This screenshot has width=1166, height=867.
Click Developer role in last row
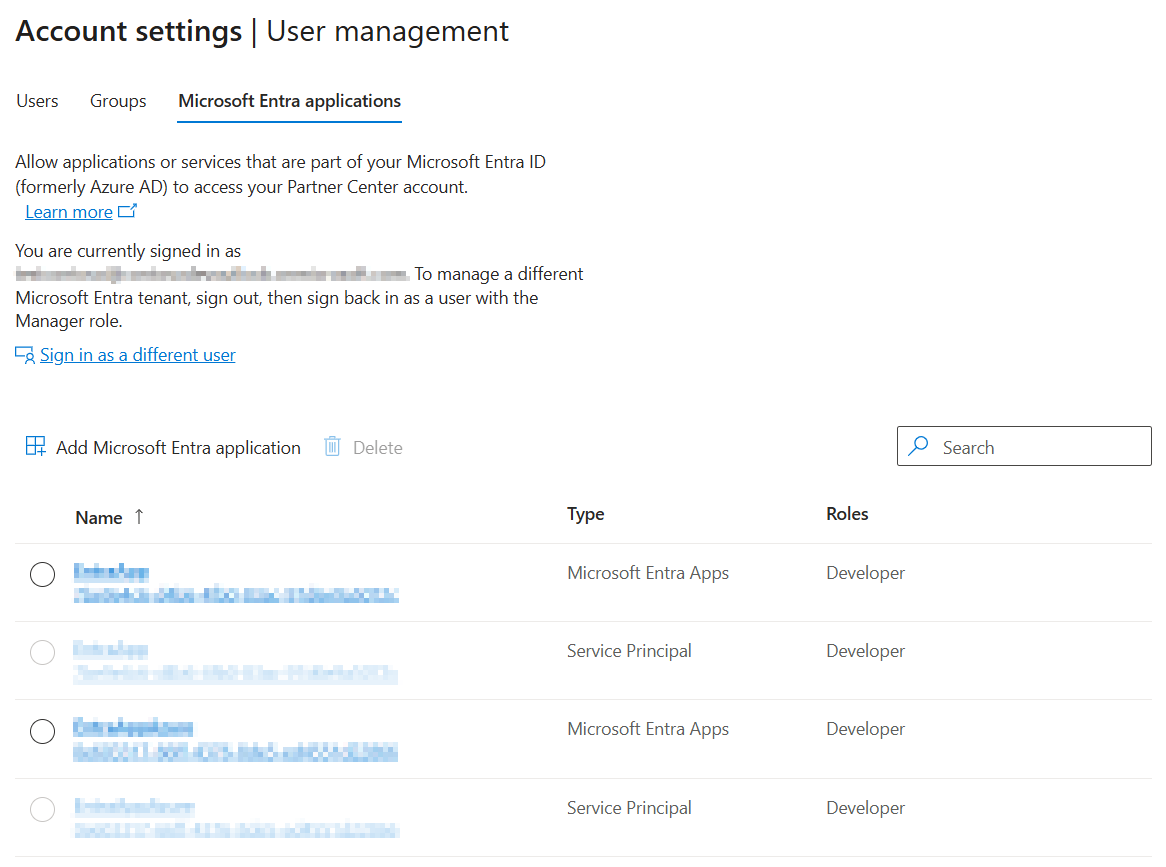tap(866, 808)
